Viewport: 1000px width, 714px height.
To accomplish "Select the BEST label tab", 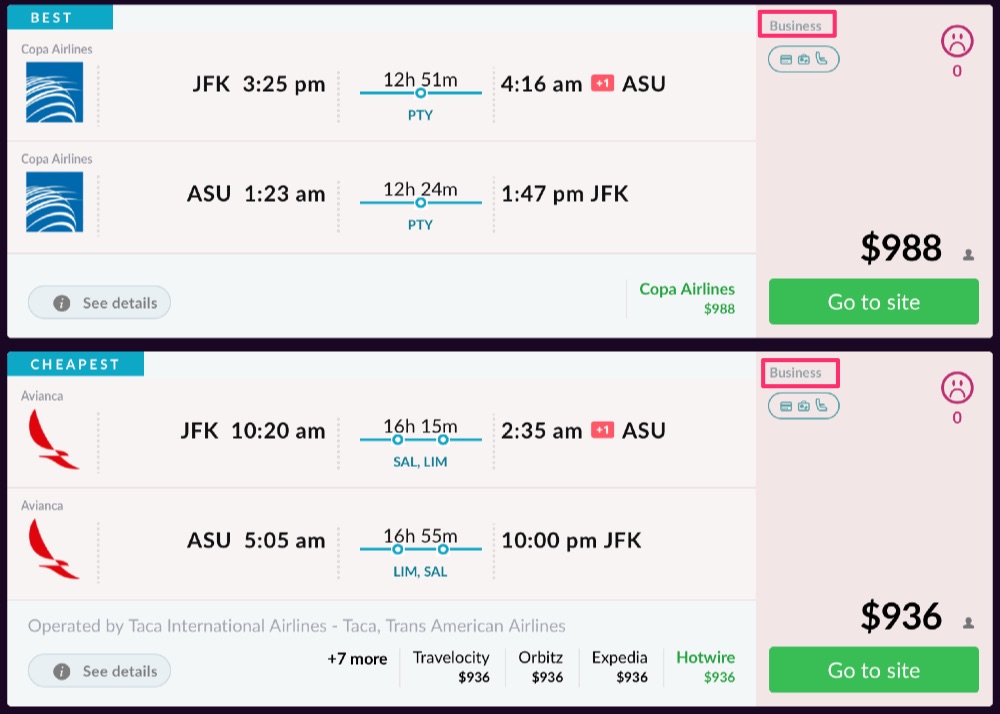I will coord(59,17).
